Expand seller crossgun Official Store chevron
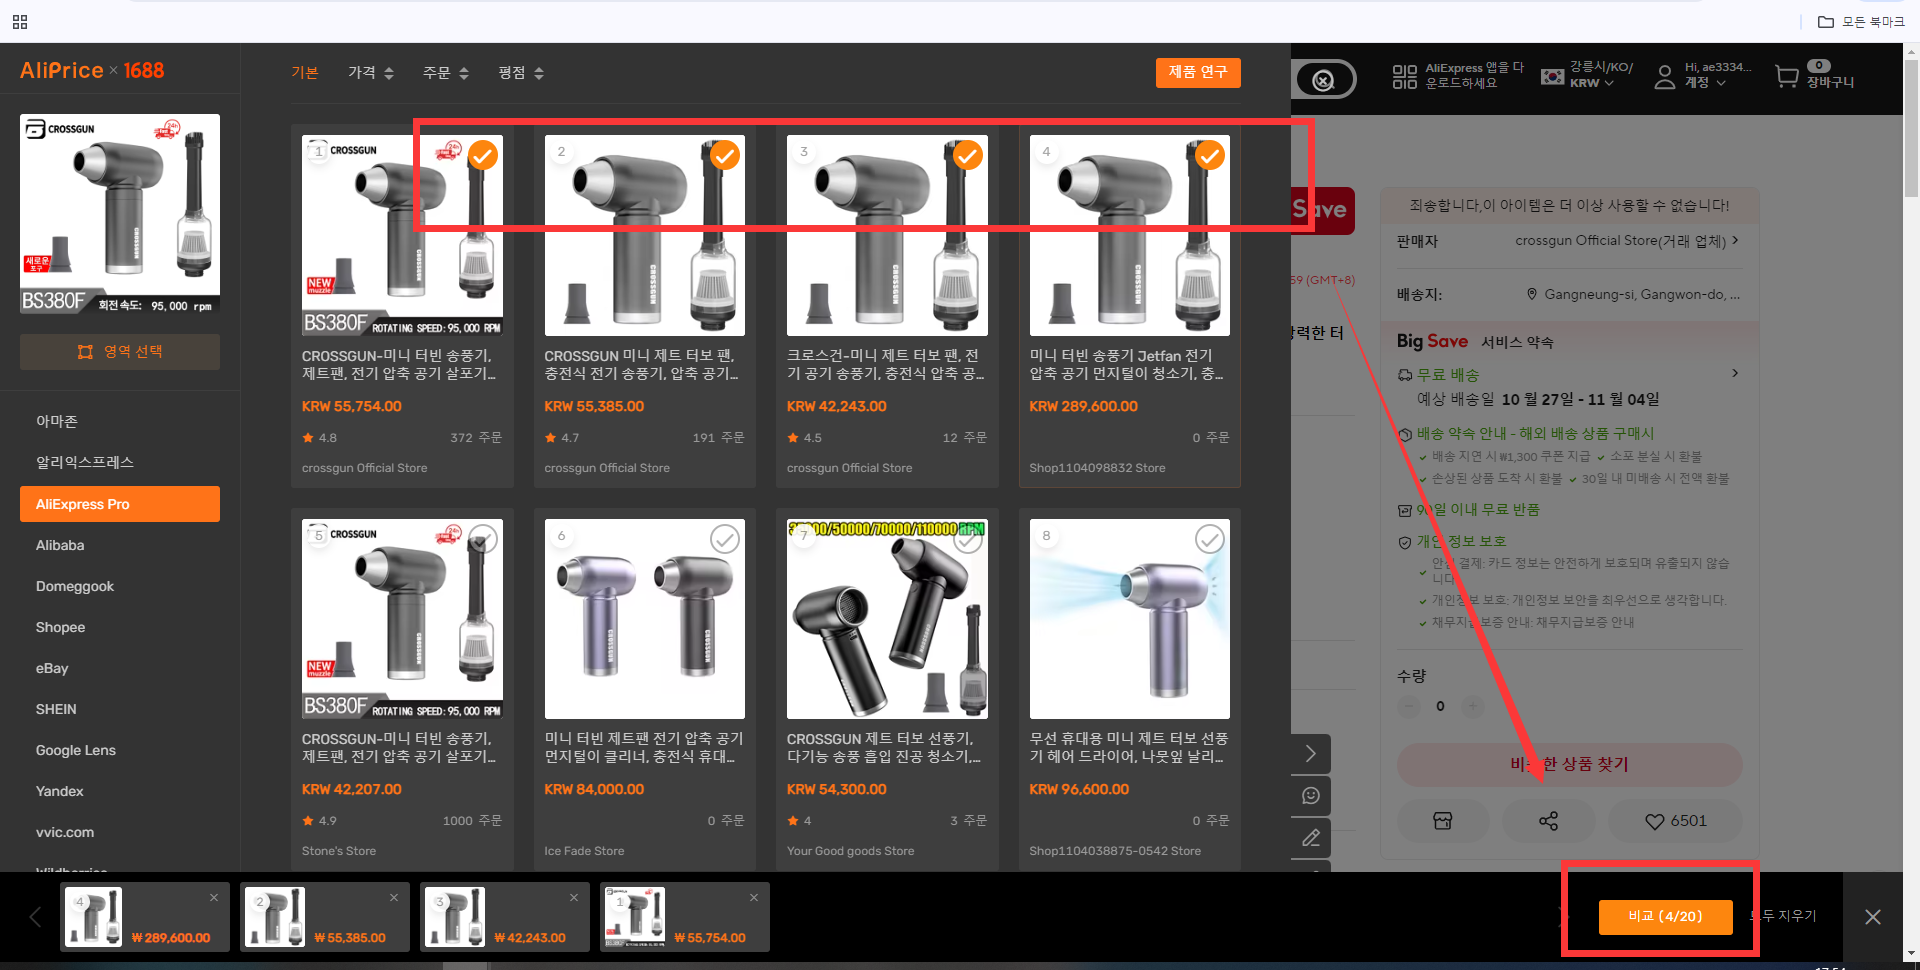The image size is (1920, 970). coord(1735,240)
